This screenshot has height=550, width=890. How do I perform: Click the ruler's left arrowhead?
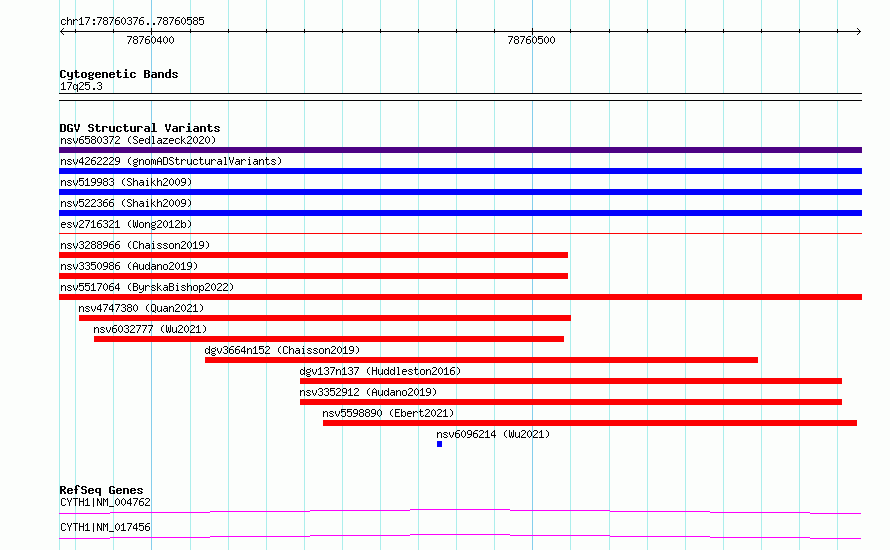point(62,32)
